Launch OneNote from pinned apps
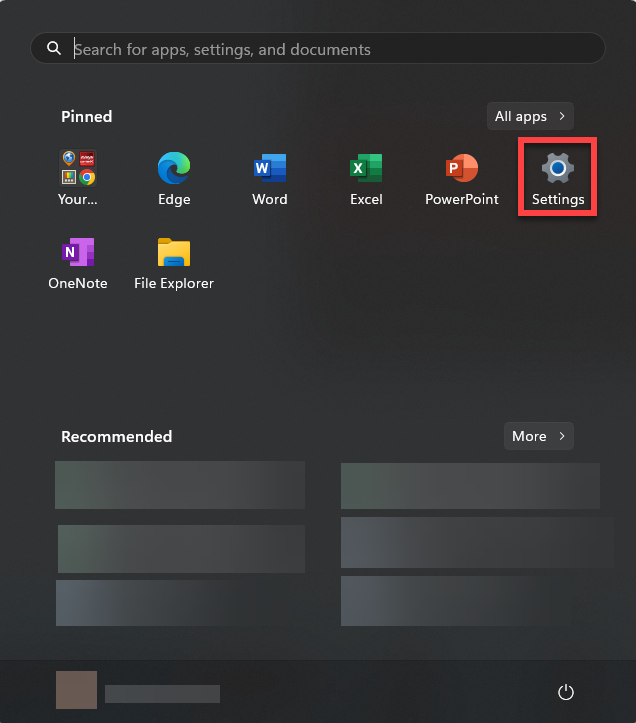Viewport: 636px width, 723px height. (77, 263)
